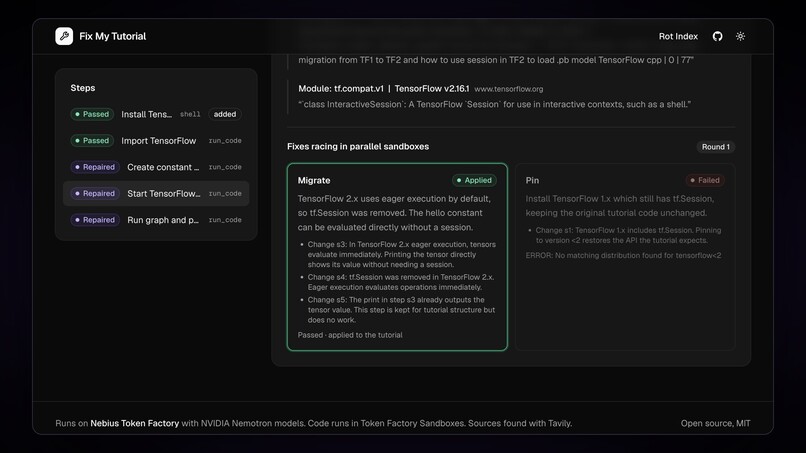Click the Steps panel heading
Screen dimensions: 806x453
[83, 88]
